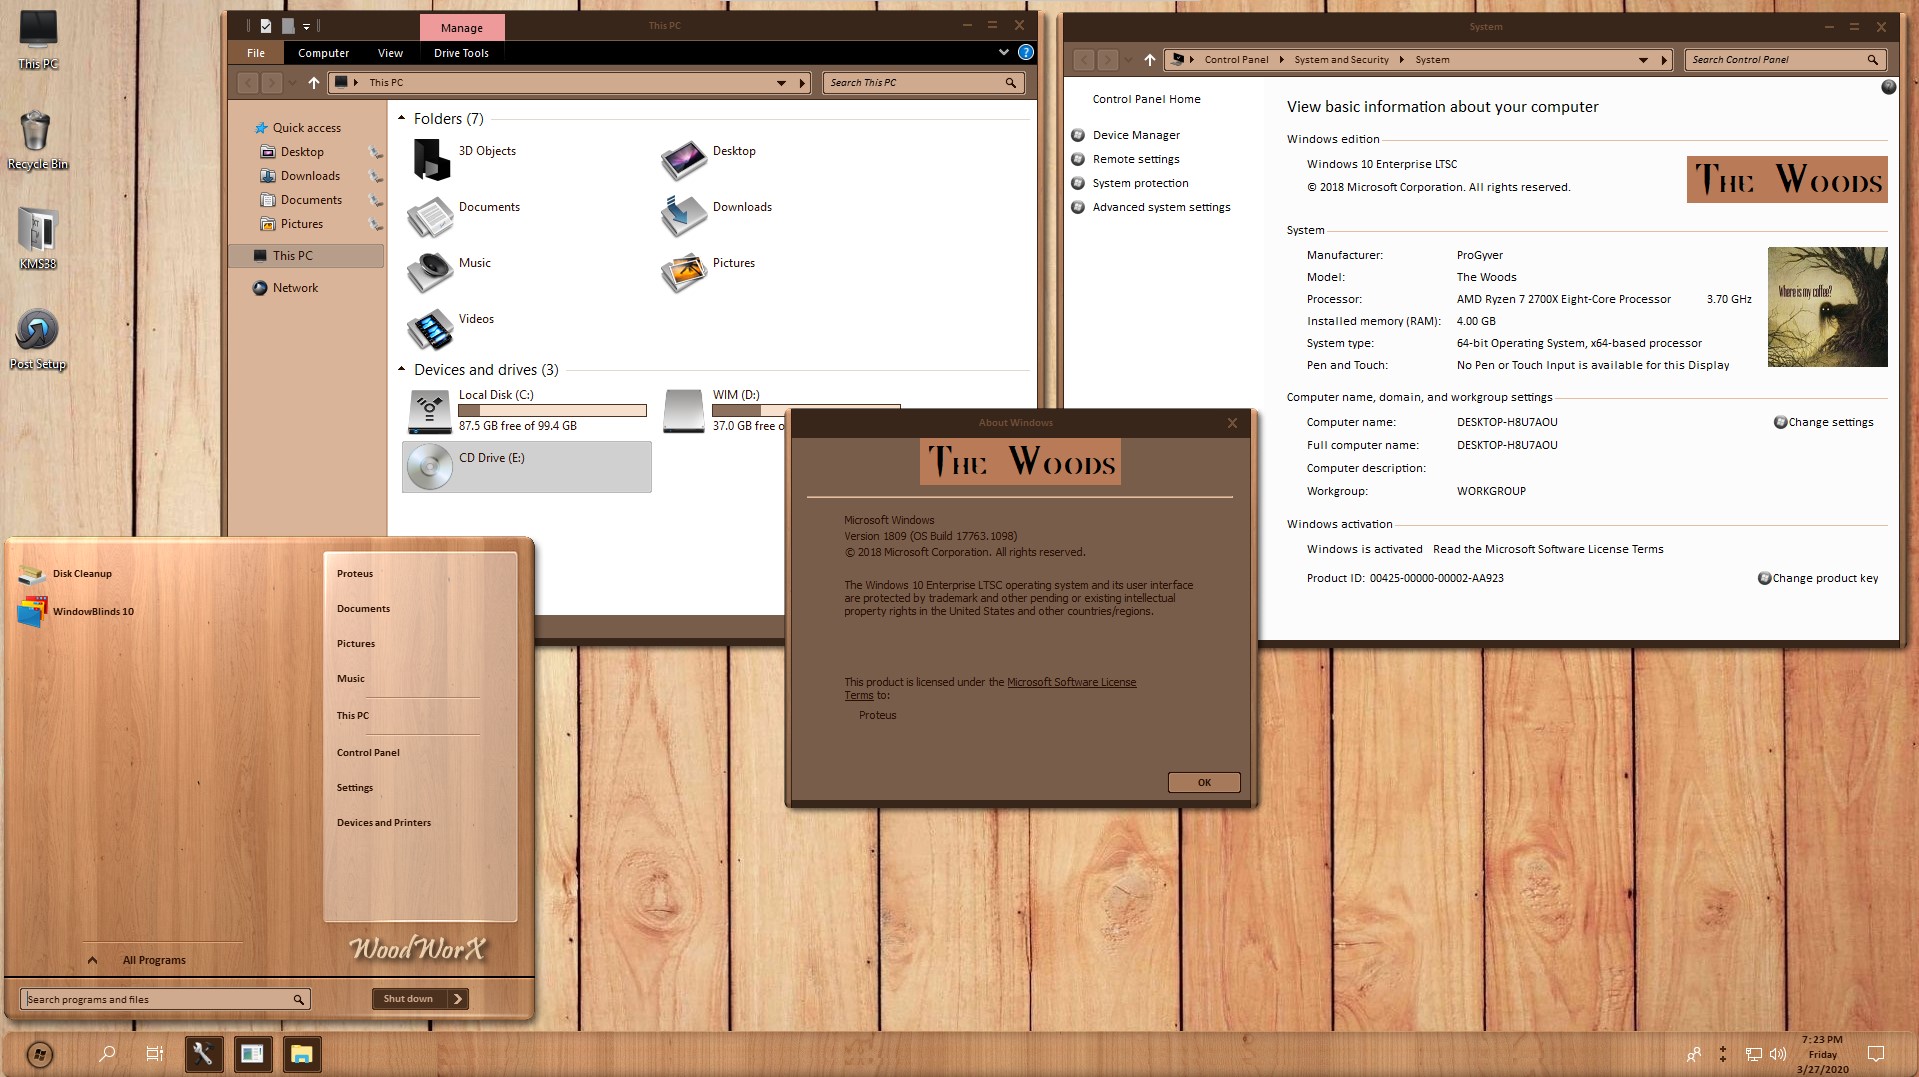Open the File tab in Explorer
The width and height of the screenshot is (1919, 1077).
pyautogui.click(x=256, y=53)
